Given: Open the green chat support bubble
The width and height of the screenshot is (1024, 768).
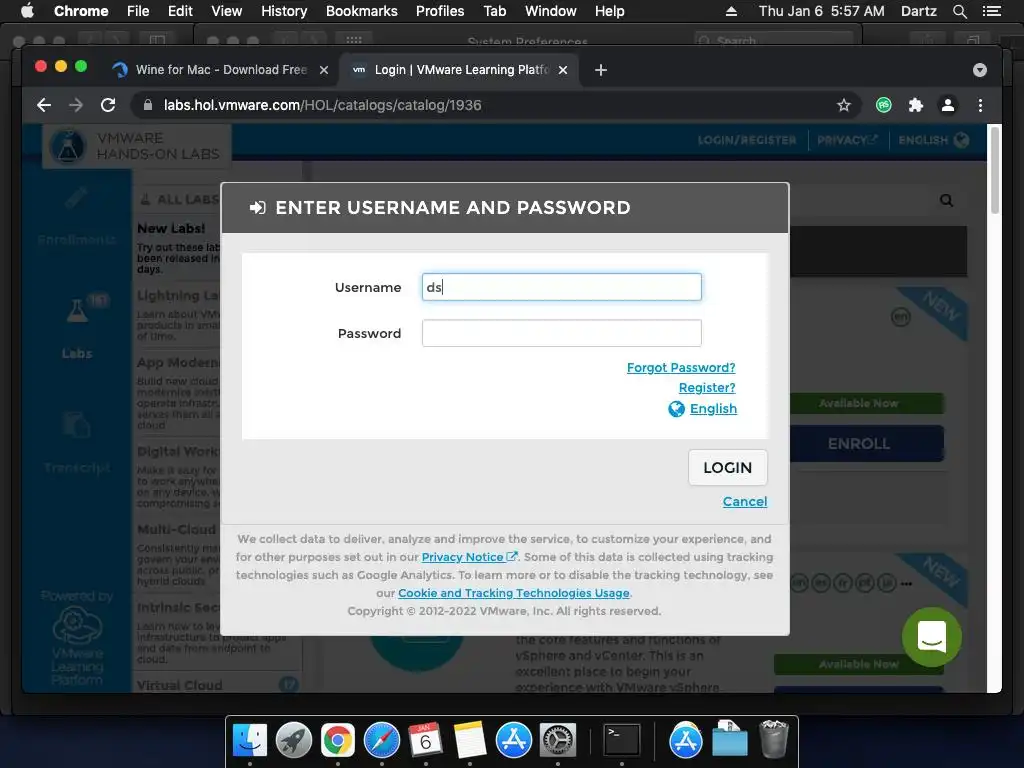Looking at the screenshot, I should [932, 637].
